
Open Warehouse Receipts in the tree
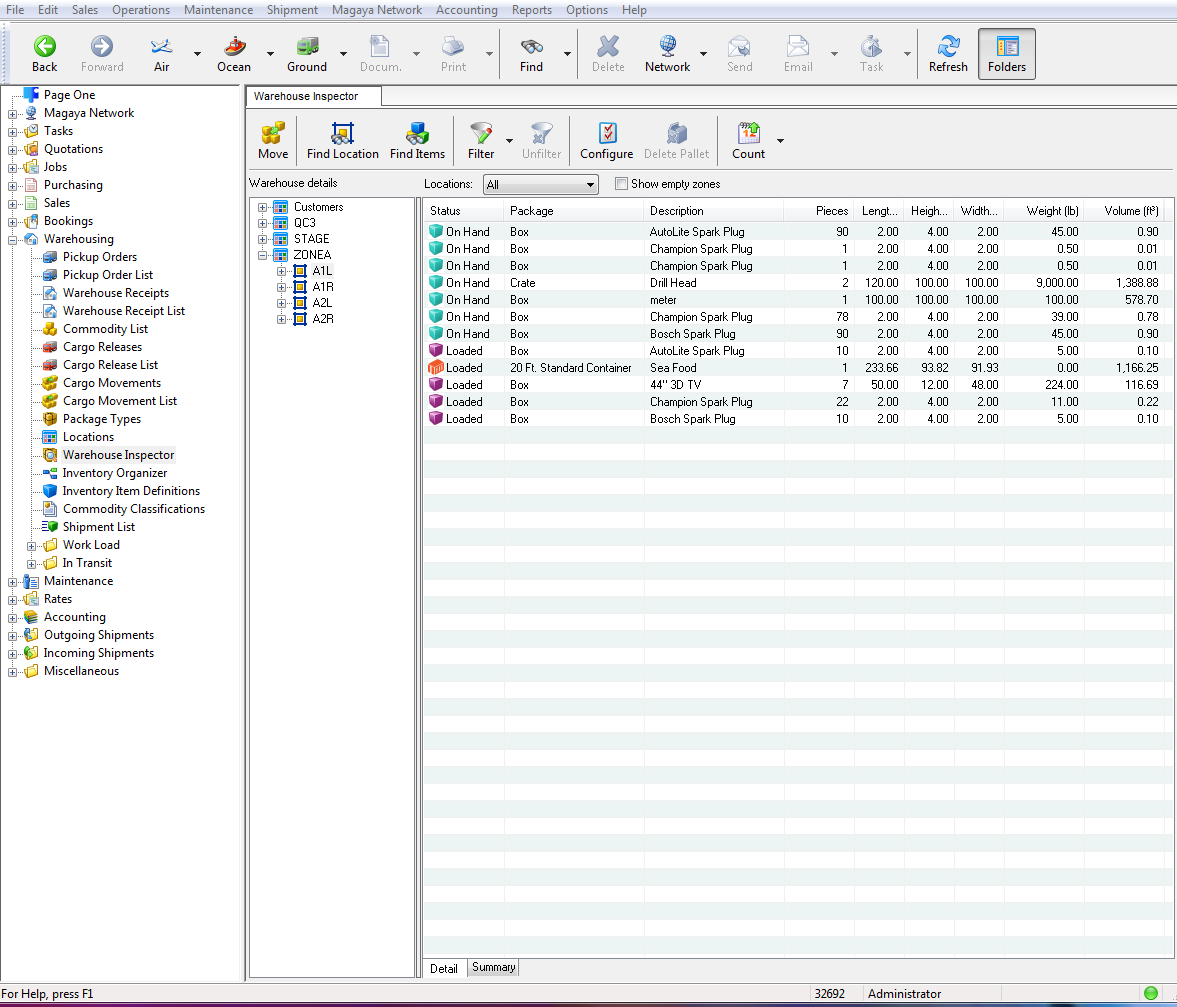click(x=116, y=293)
